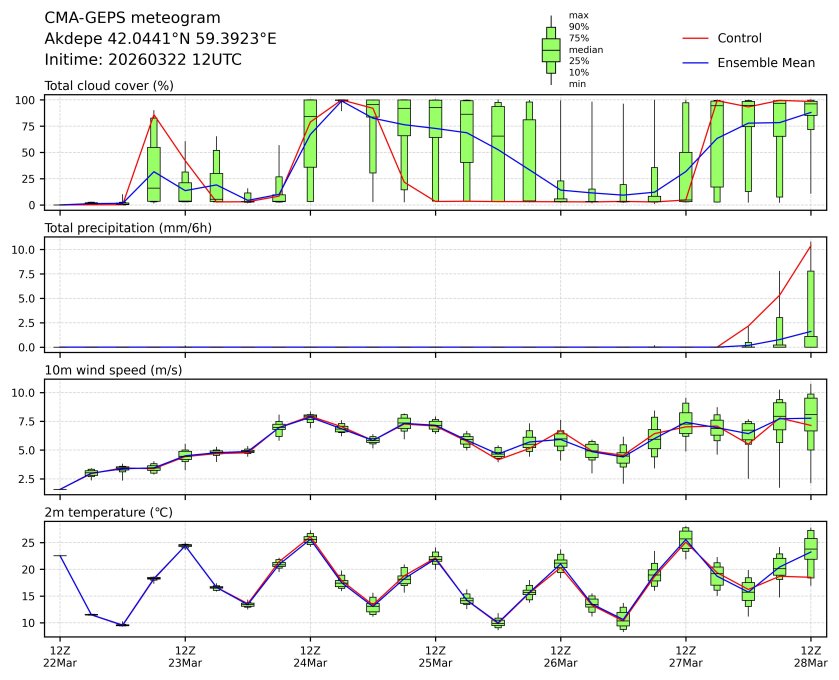Click the 12Z 26Mar time axis label
Viewport: 839px width, 680px height.
pyautogui.click(x=560, y=656)
